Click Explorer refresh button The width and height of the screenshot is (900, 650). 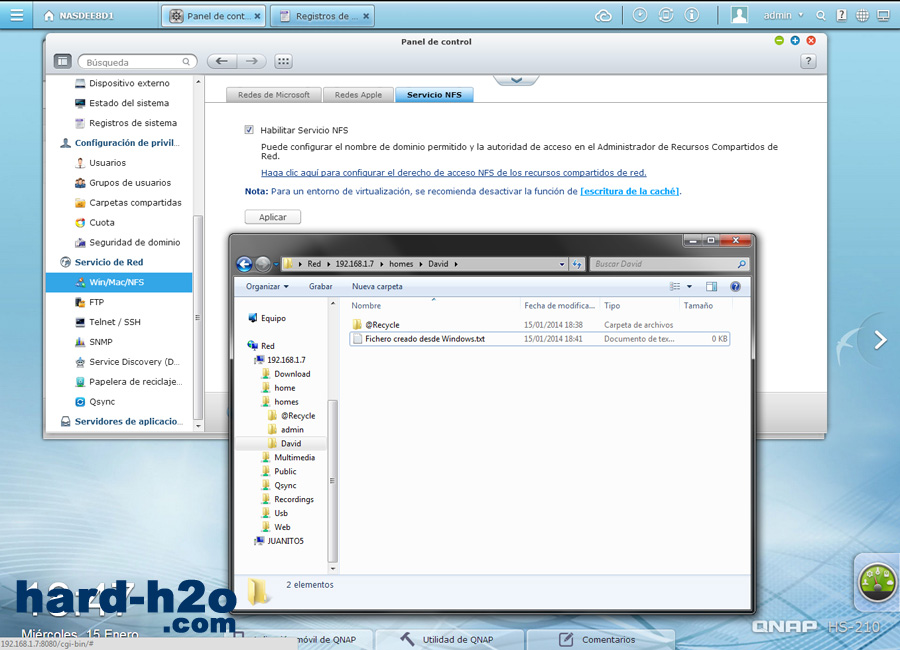(576, 264)
